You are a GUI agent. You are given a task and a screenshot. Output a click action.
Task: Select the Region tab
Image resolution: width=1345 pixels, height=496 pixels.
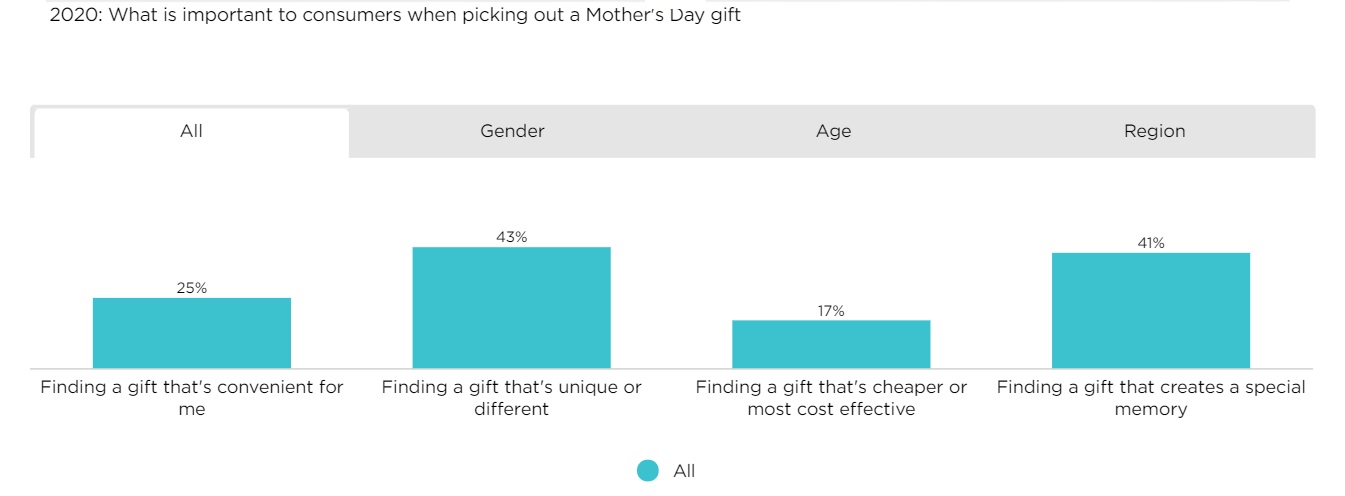1154,132
